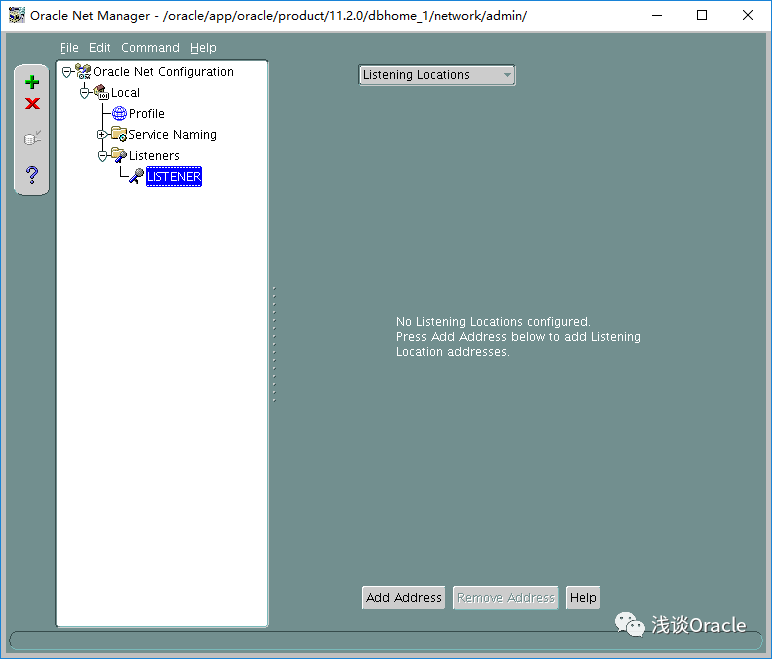Select the Local tree label

126,93
